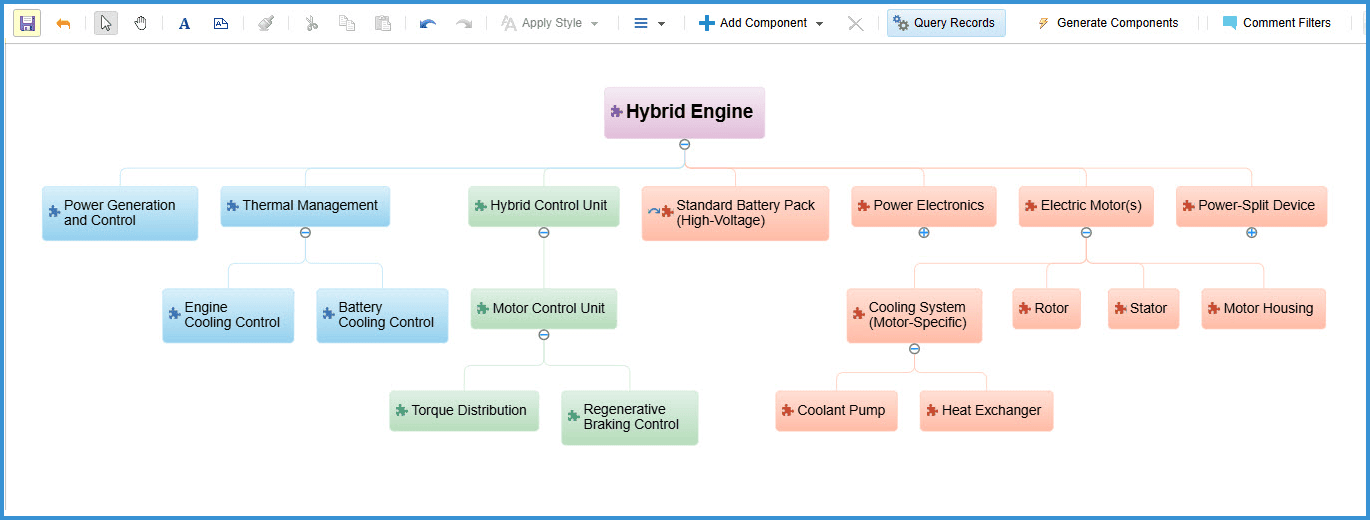Collapse the Cooling System (Motor-Specific) branch
Image resolution: width=1370 pixels, height=520 pixels.
914,349
